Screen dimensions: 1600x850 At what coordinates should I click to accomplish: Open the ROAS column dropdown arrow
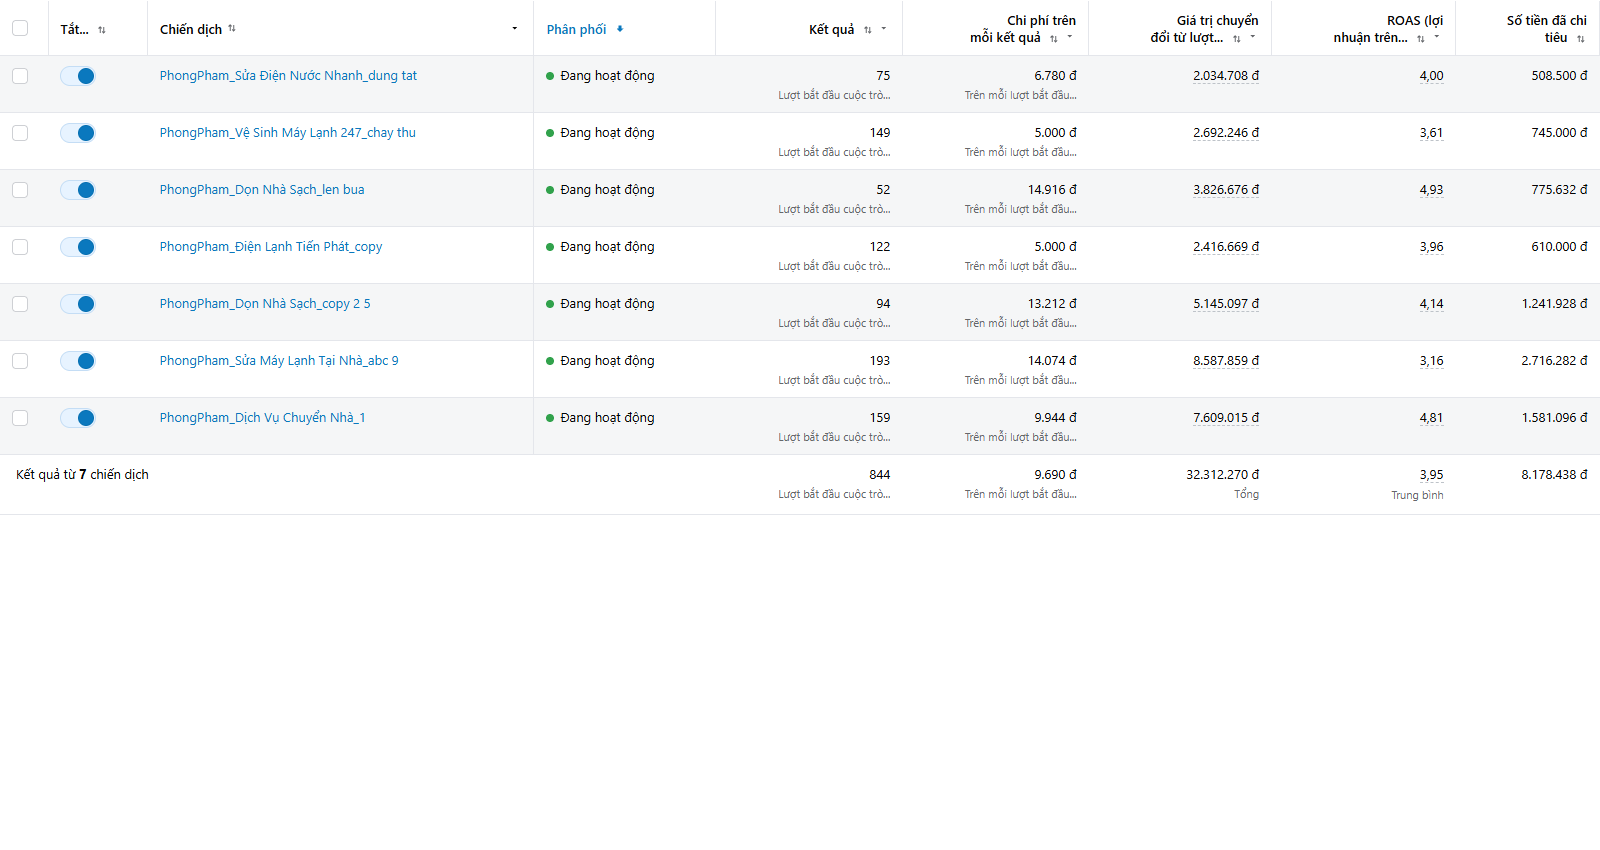pyautogui.click(x=1437, y=37)
